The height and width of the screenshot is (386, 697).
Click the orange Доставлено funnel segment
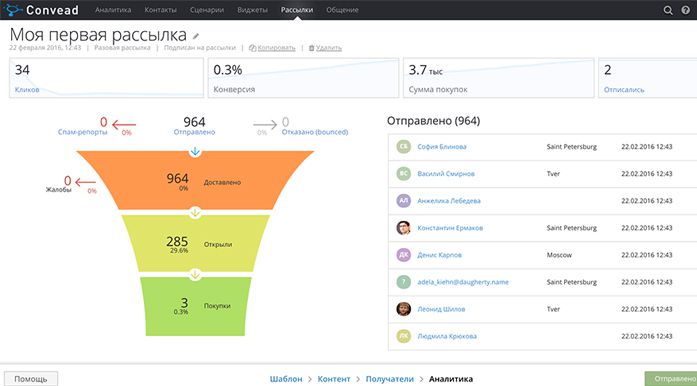pos(195,180)
